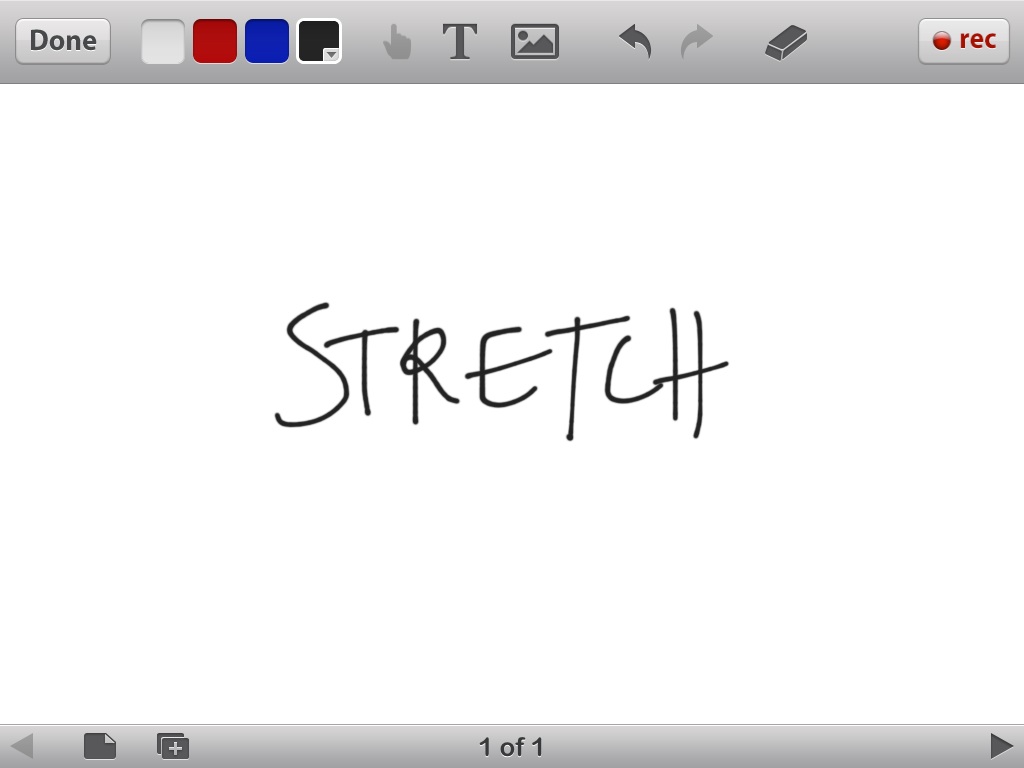Activate the Text tool
Viewport: 1024px width, 768px height.
pos(460,41)
